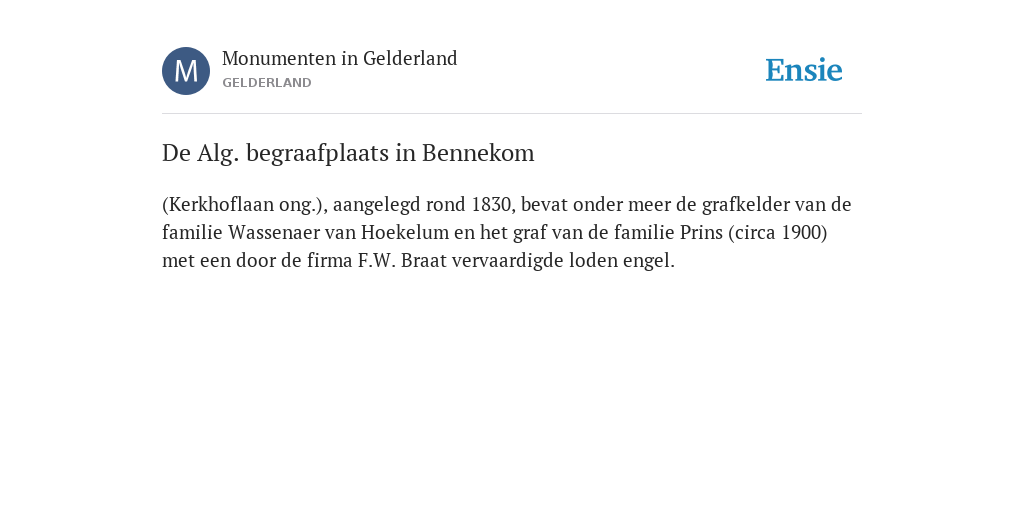Click the word Bennekom in the heading
This screenshot has height=512, width=1024.
pyautogui.click(x=478, y=153)
